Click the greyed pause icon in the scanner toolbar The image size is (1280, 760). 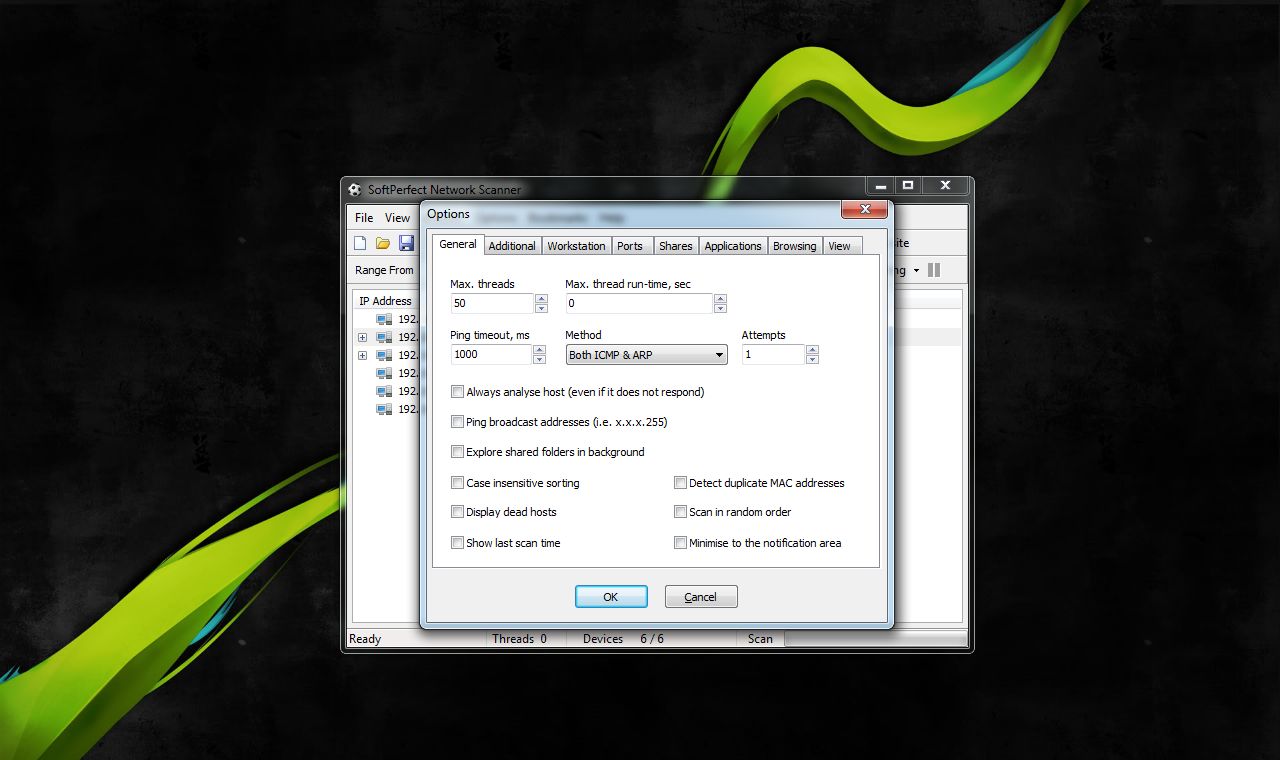(x=934, y=270)
